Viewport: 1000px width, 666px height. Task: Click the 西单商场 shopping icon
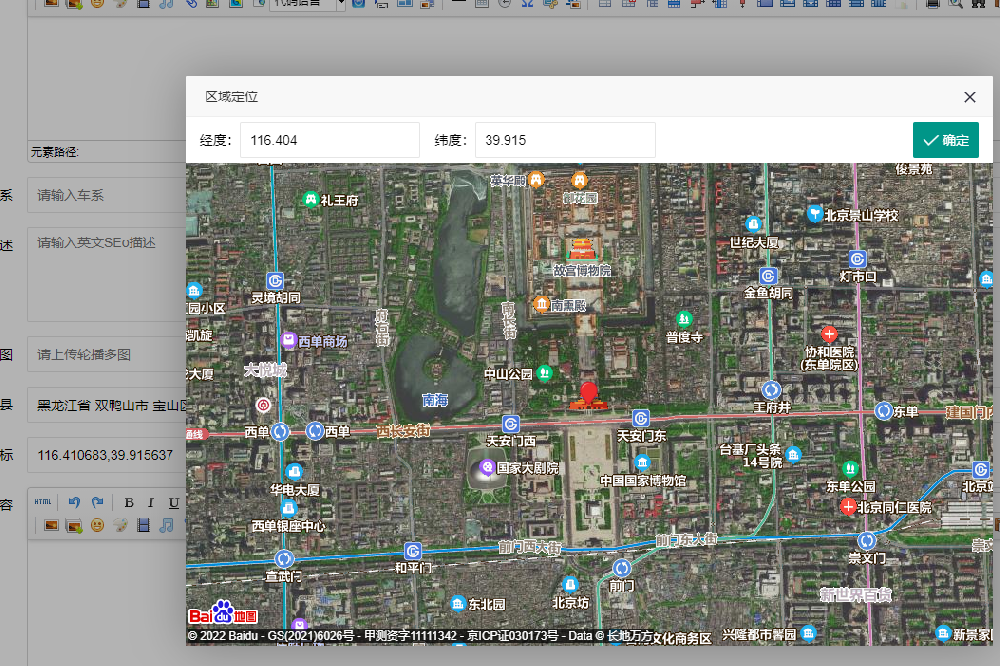click(x=289, y=341)
